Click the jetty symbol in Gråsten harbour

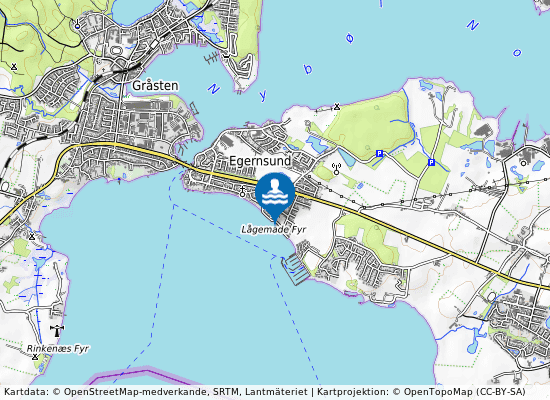point(211,58)
